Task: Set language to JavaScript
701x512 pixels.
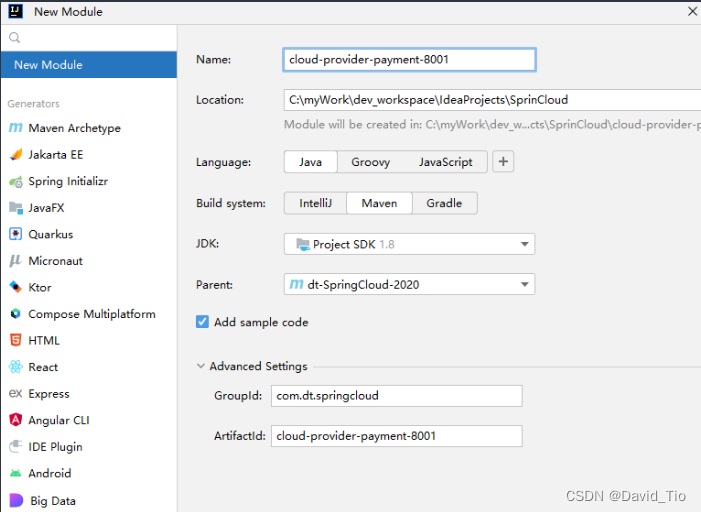Action: point(445,162)
